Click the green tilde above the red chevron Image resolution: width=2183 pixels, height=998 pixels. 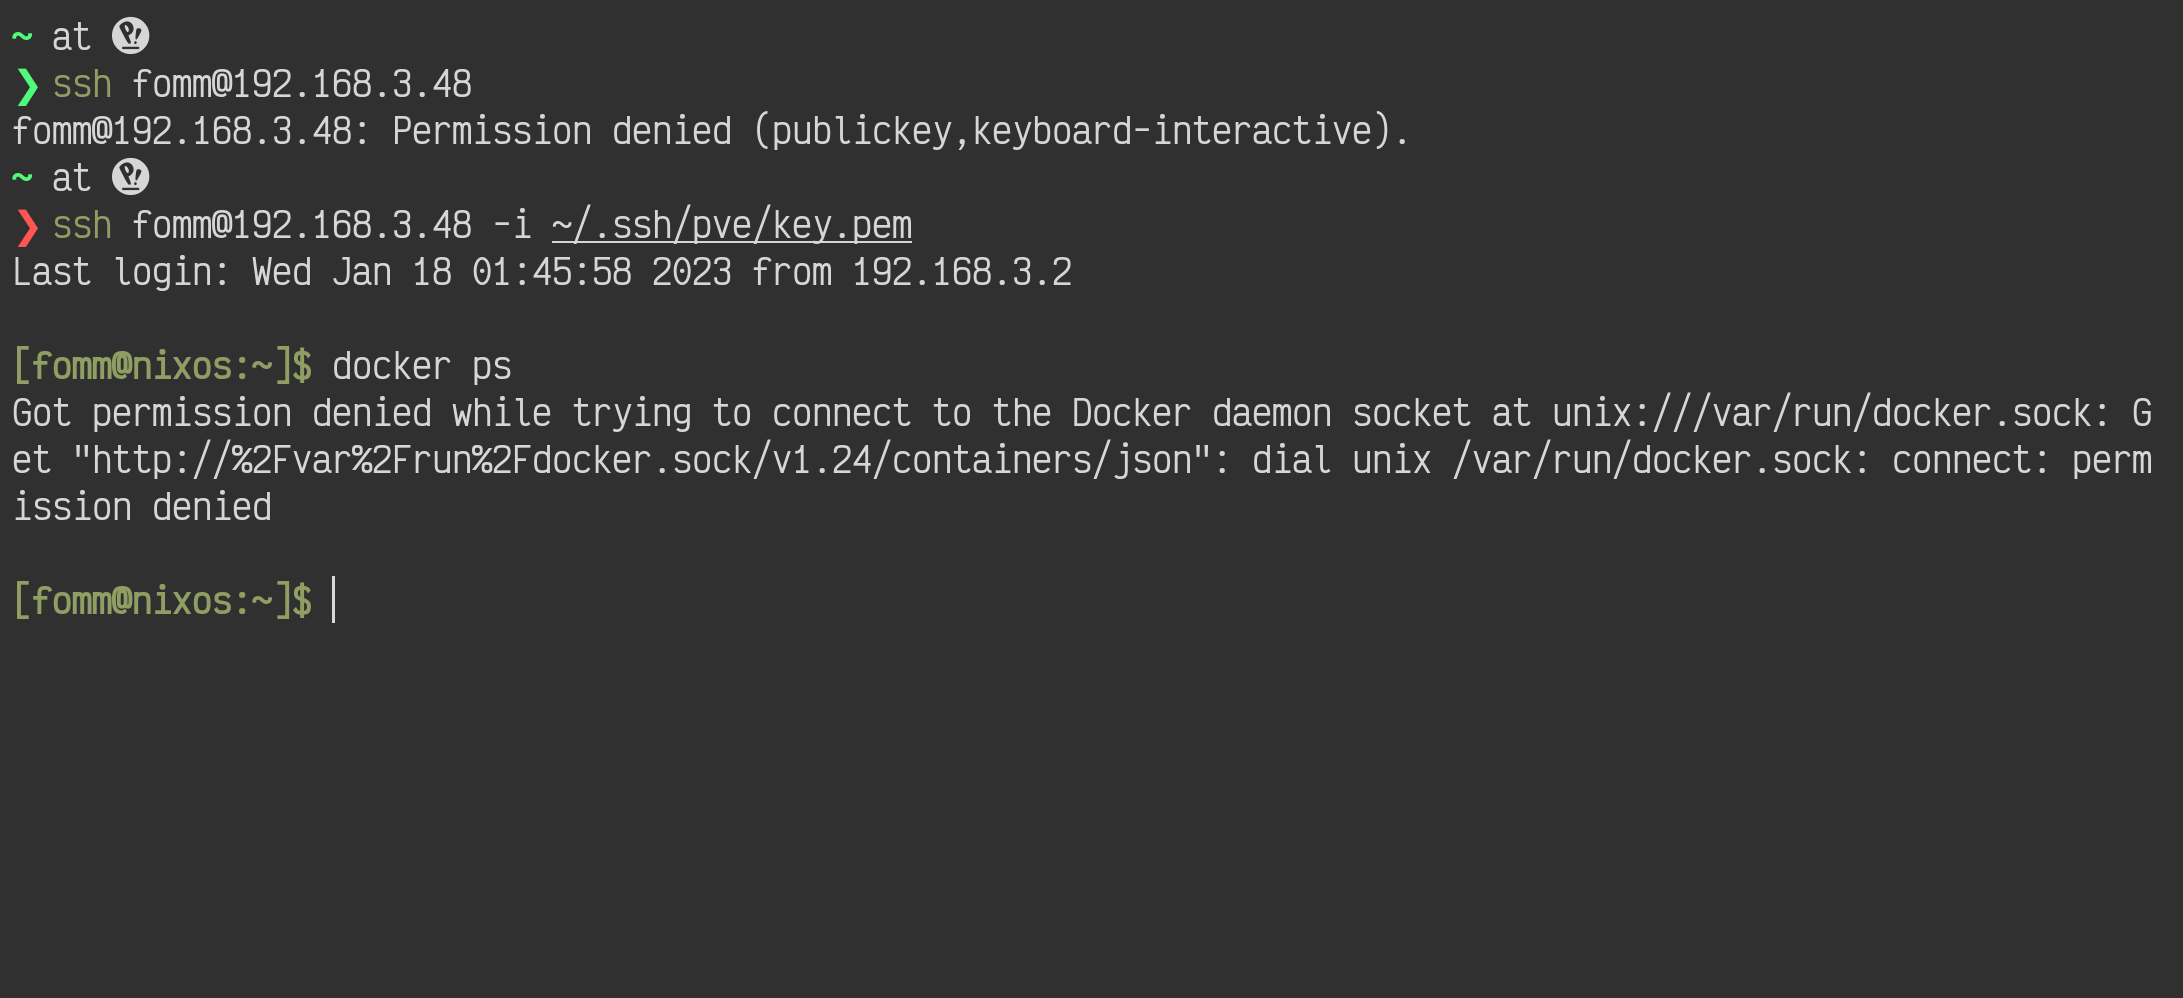(22, 177)
